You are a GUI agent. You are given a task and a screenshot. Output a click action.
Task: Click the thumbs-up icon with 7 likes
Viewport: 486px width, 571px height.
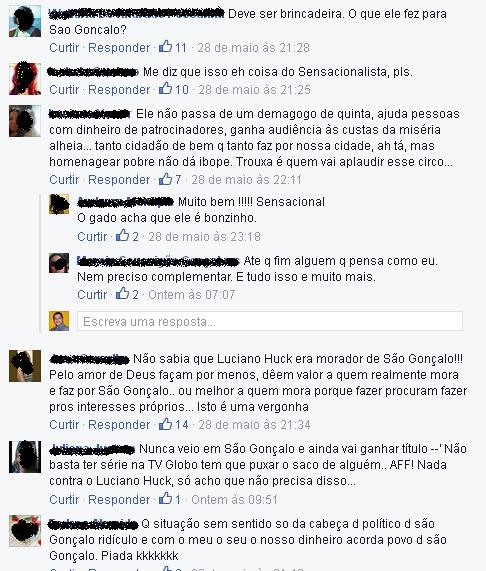pyautogui.click(x=166, y=178)
